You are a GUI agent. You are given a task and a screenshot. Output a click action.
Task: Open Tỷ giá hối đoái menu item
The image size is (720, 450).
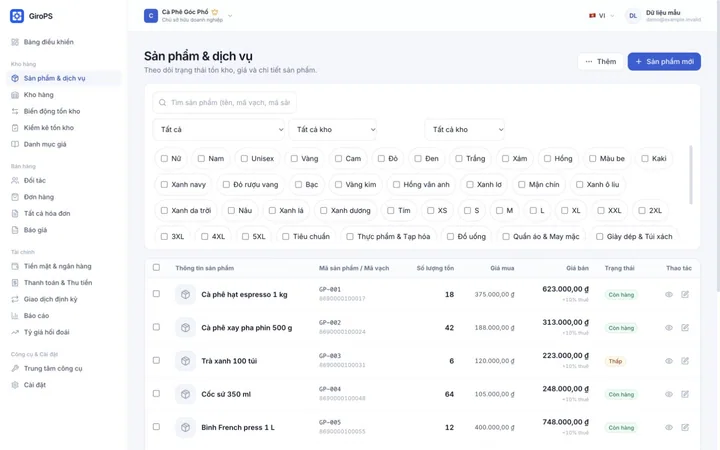point(63,333)
